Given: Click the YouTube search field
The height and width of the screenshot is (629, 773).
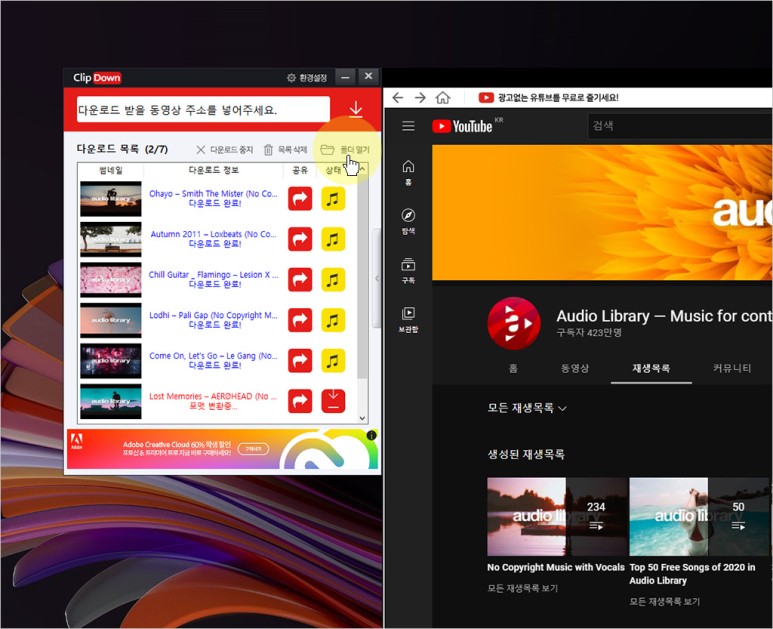Looking at the screenshot, I should point(680,126).
